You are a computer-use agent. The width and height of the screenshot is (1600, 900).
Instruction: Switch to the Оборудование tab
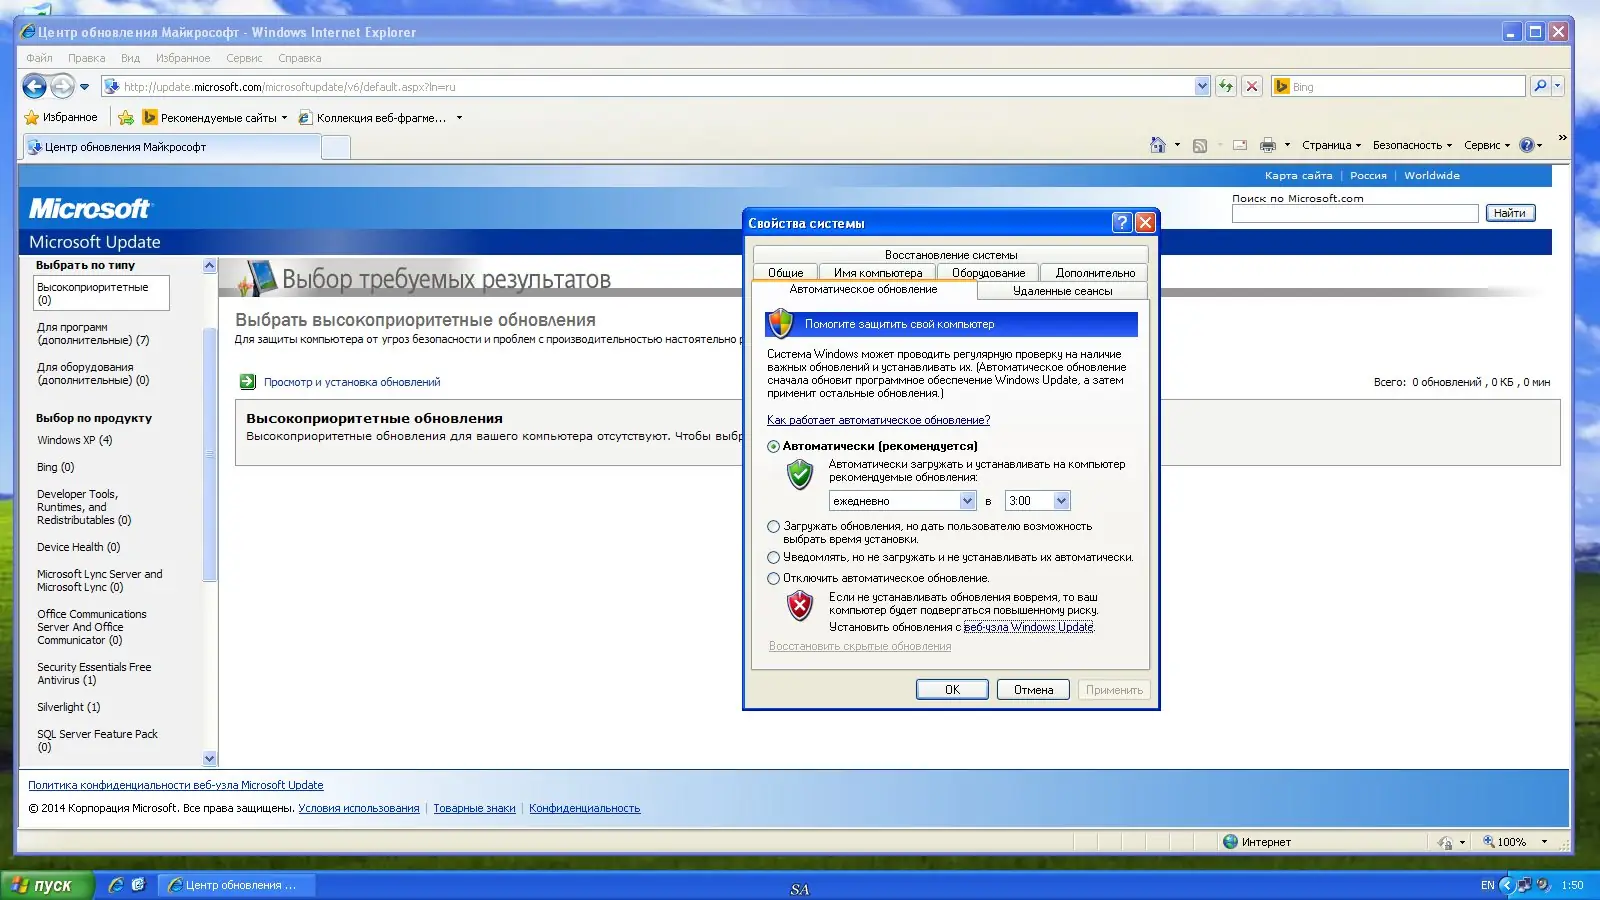[988, 272]
